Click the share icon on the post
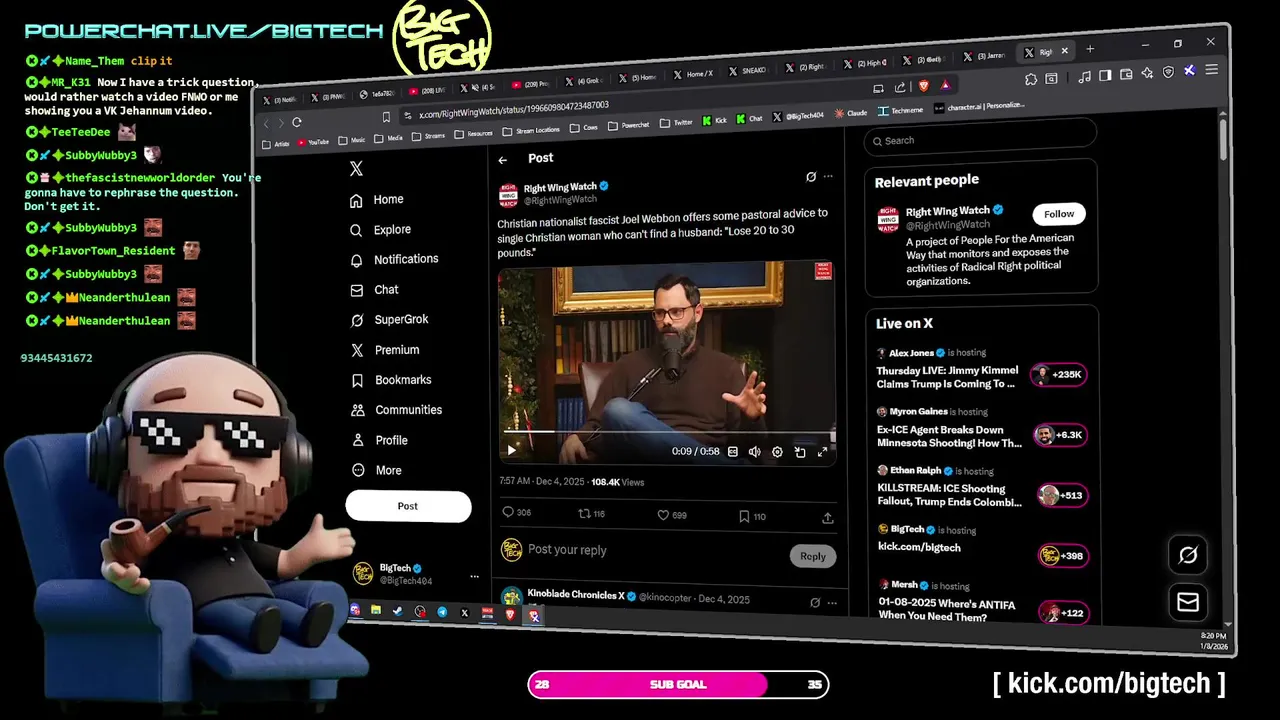1280x720 pixels. coord(828,518)
